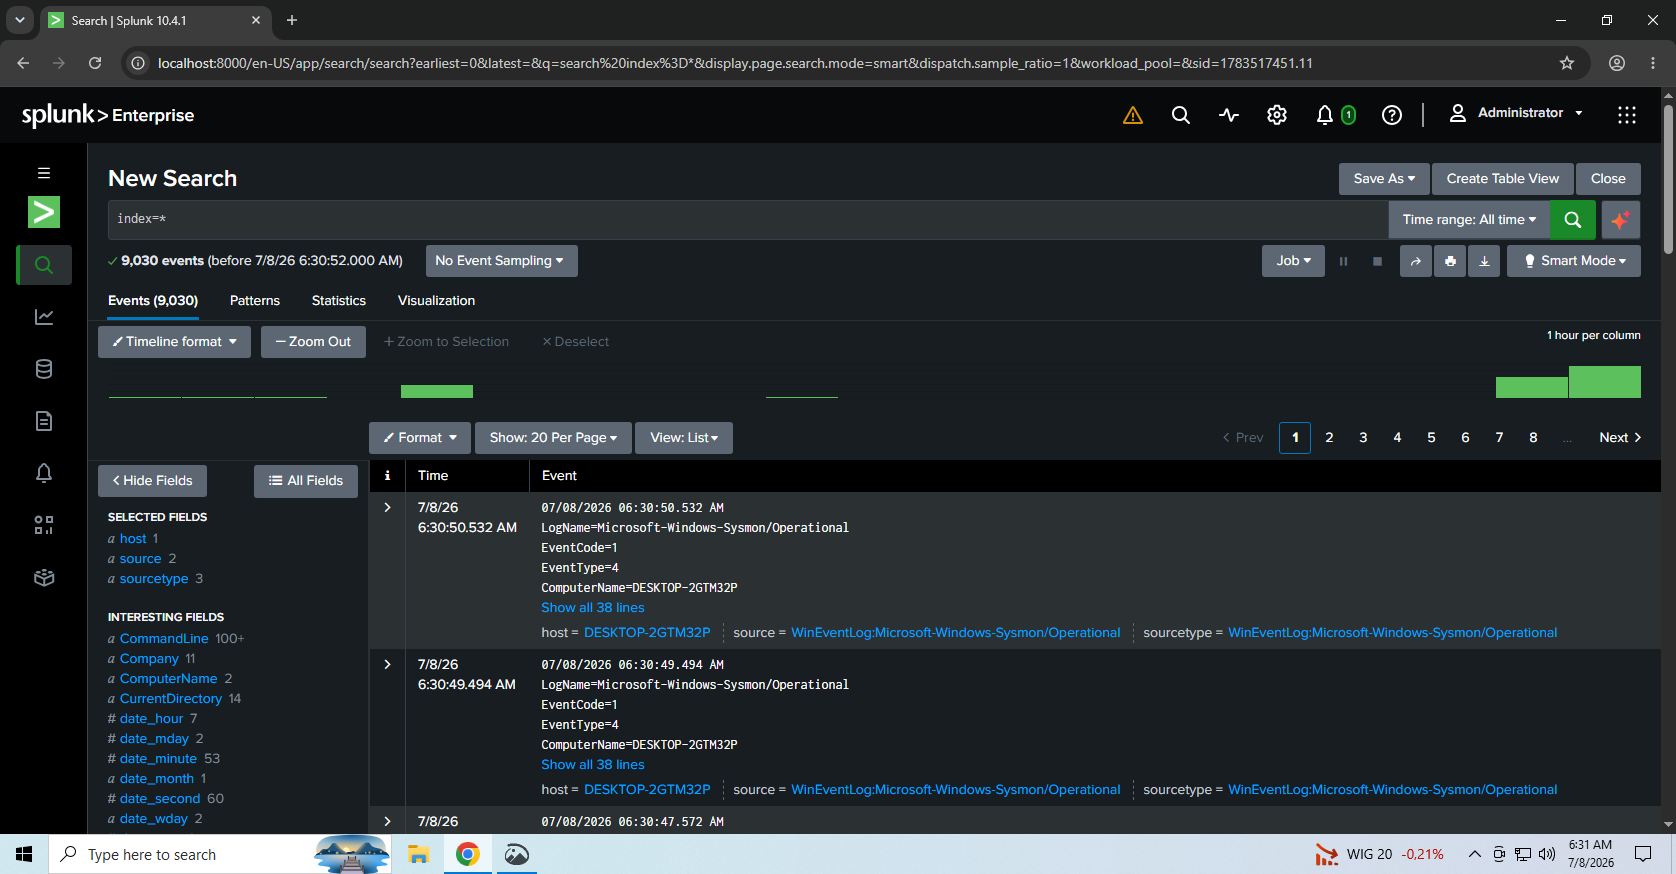The width and height of the screenshot is (1676, 874).
Task: Go to results page 8
Action: click(x=1533, y=438)
